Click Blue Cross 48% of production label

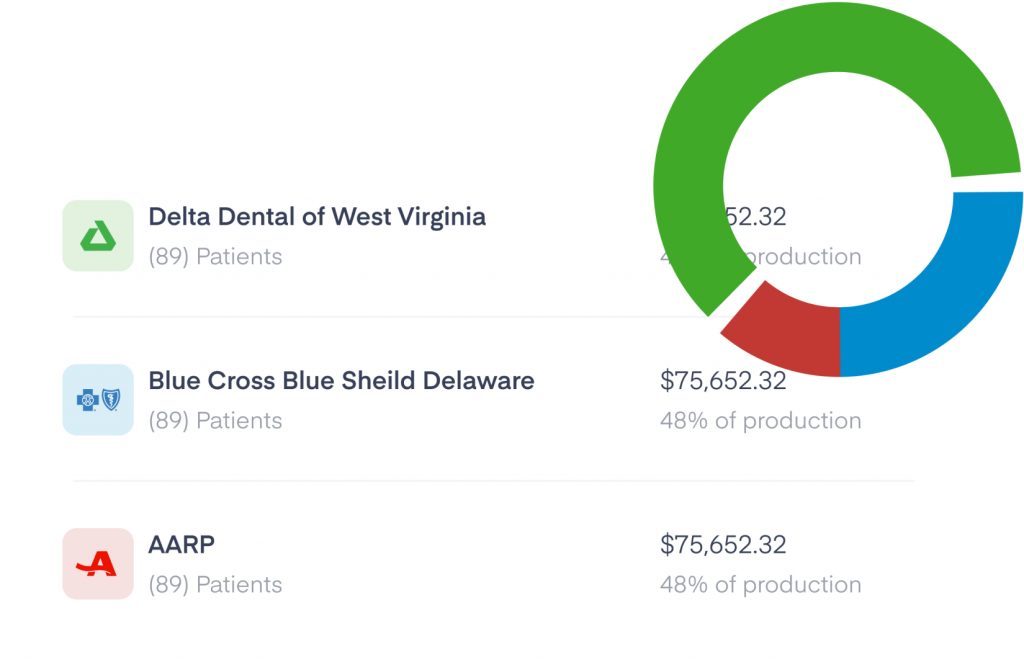click(761, 420)
